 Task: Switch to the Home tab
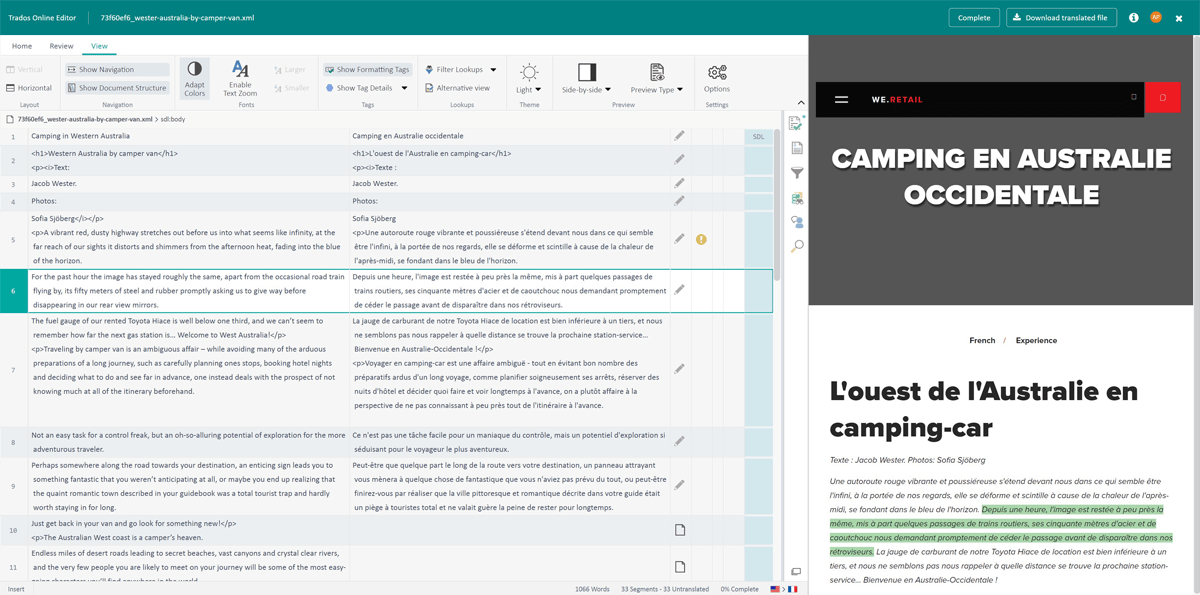click(21, 46)
